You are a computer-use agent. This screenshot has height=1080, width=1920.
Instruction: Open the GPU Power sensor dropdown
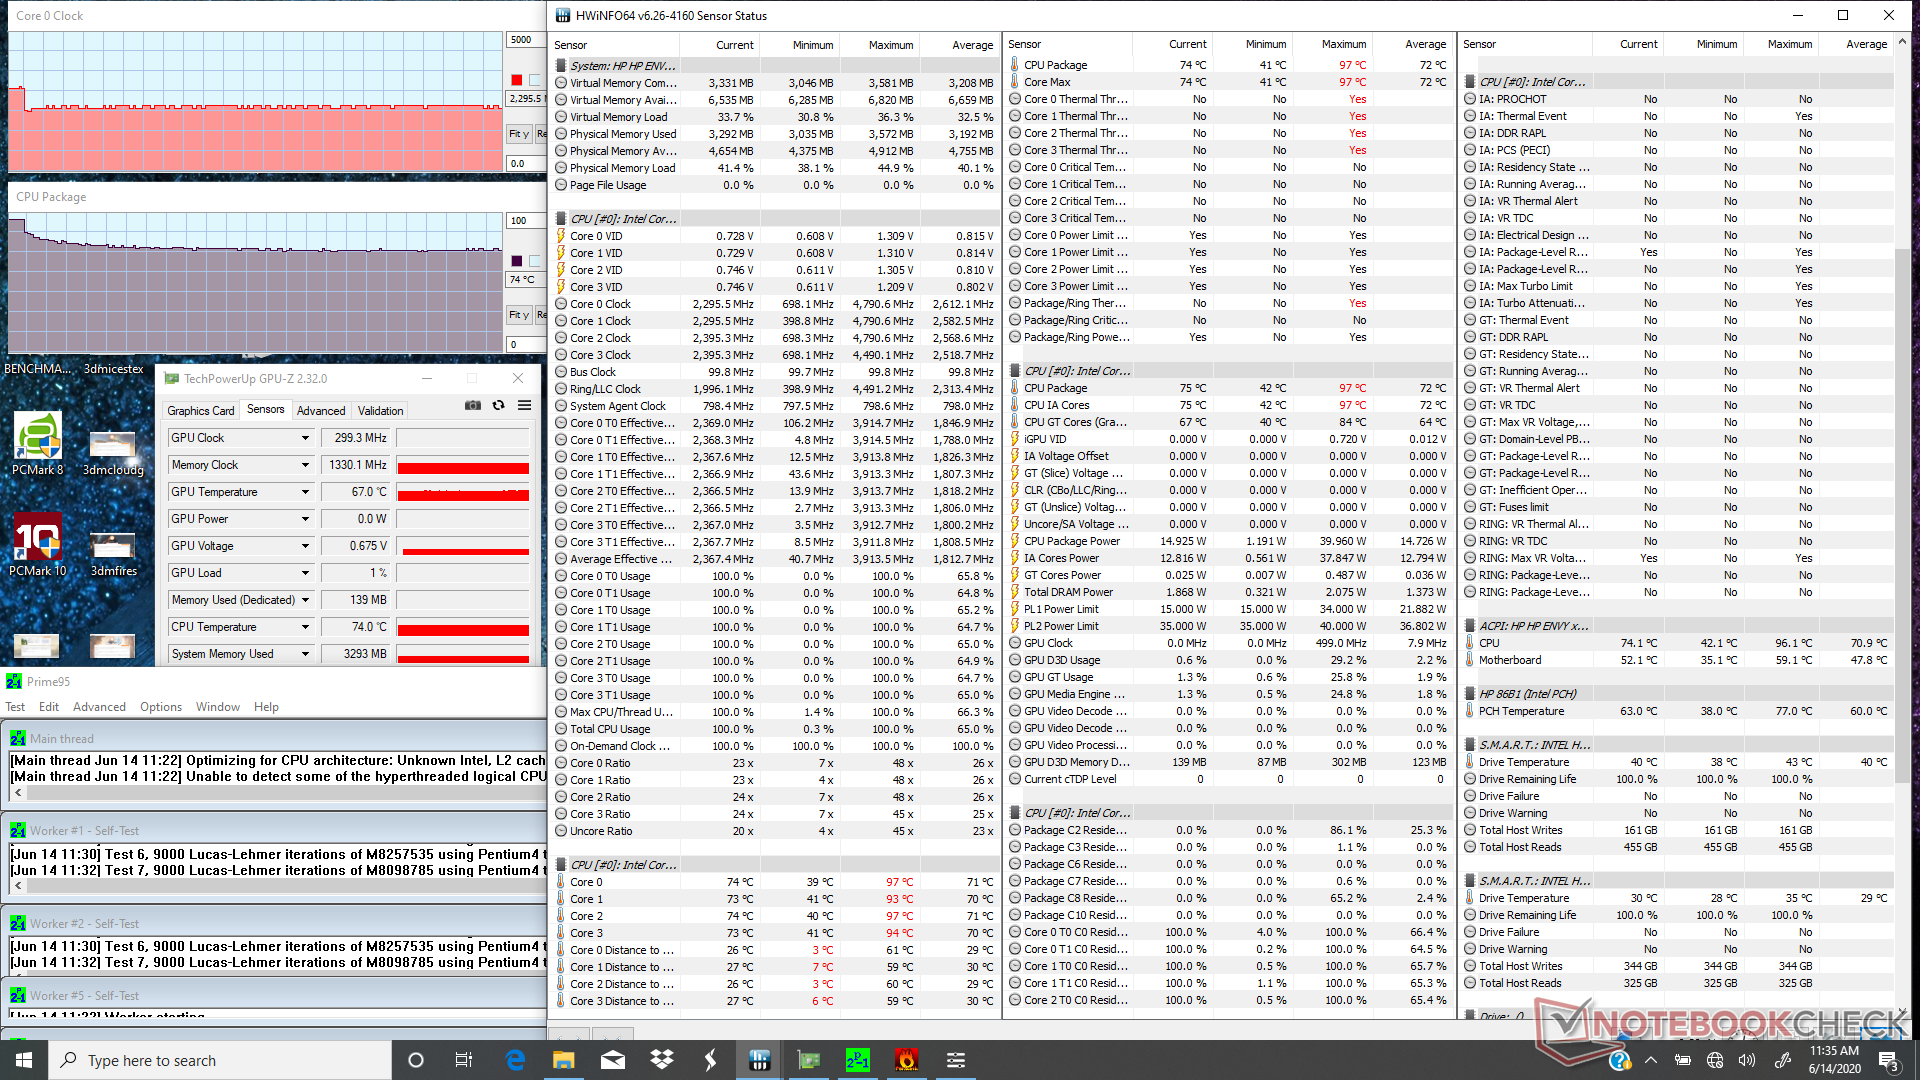pos(305,519)
